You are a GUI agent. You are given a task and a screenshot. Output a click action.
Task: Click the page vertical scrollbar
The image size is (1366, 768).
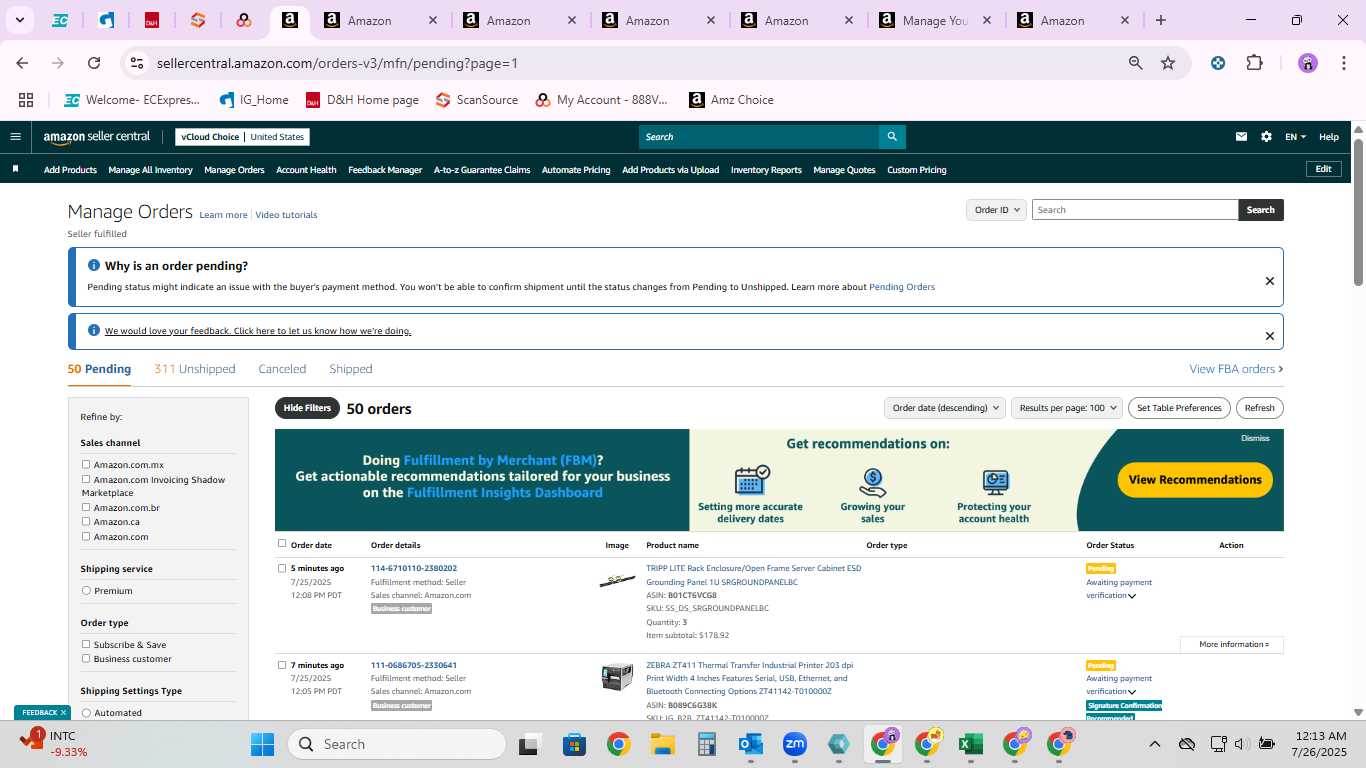(x=1358, y=210)
